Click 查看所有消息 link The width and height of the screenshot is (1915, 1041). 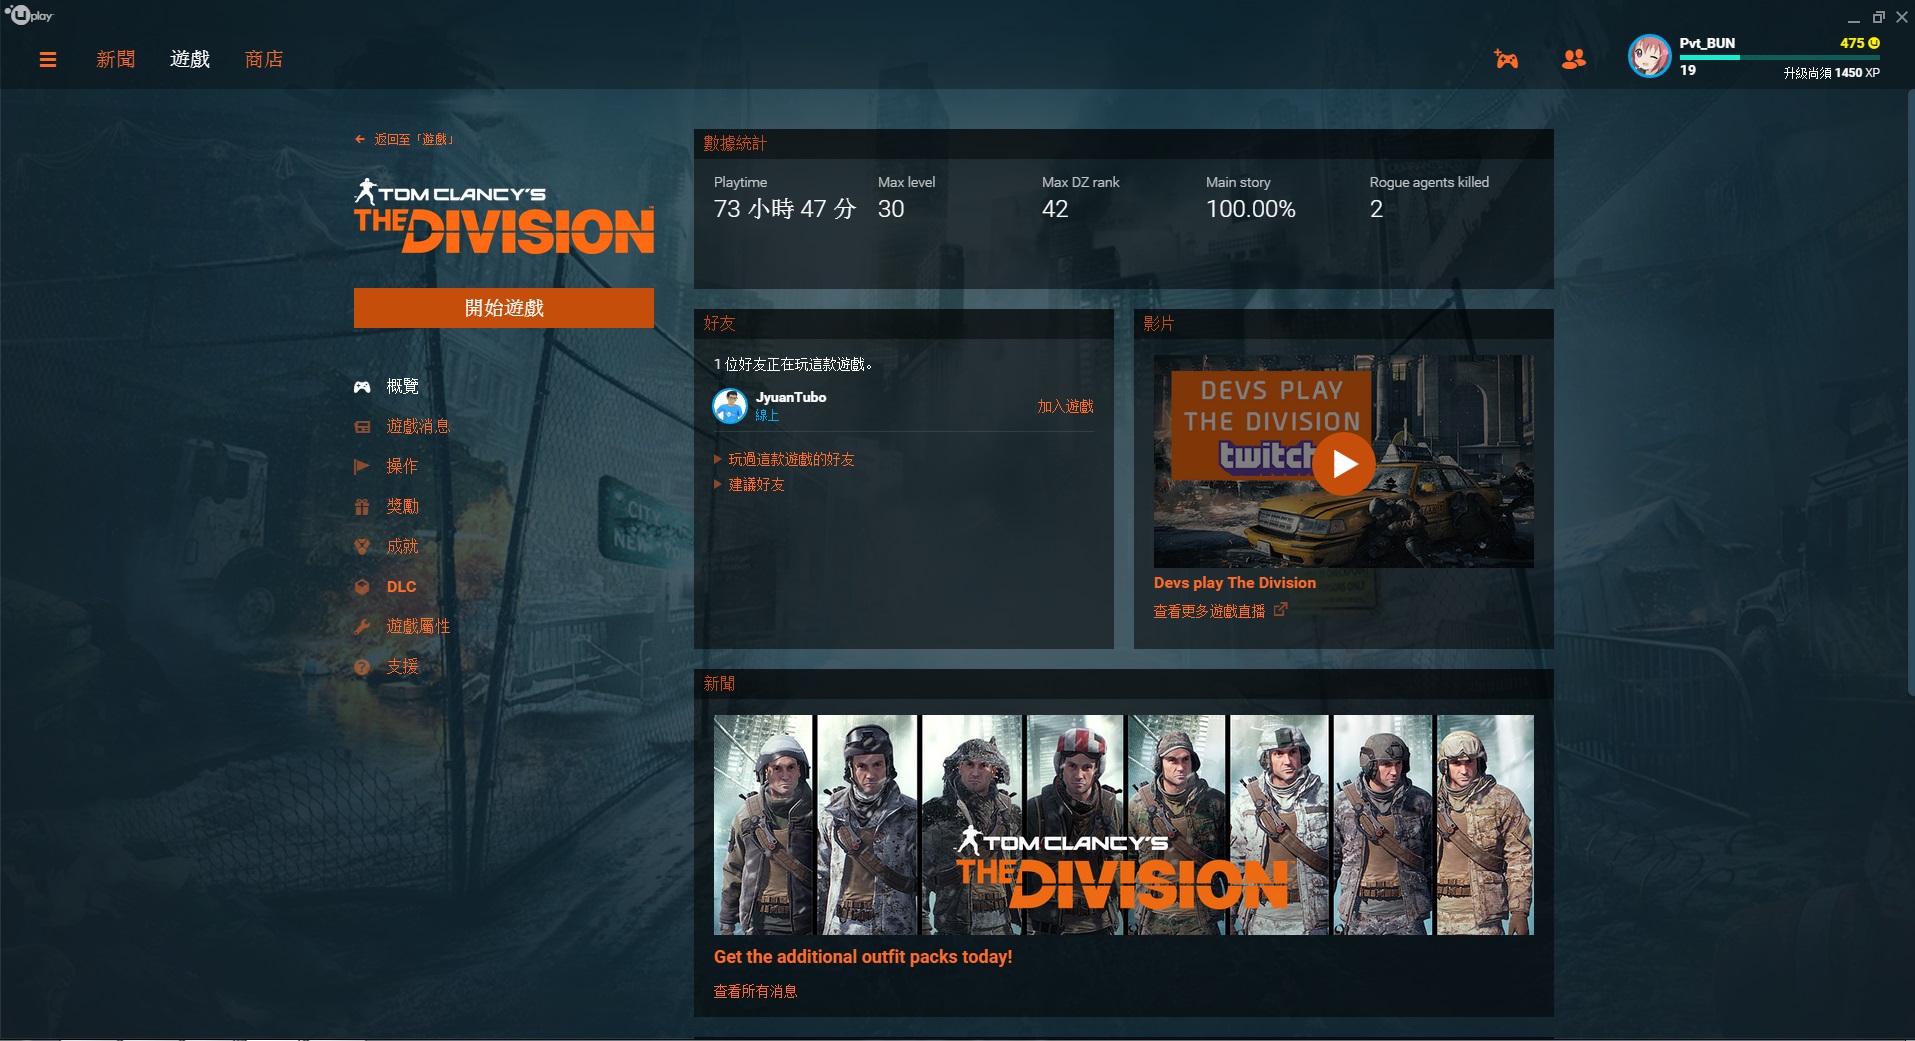(x=755, y=991)
